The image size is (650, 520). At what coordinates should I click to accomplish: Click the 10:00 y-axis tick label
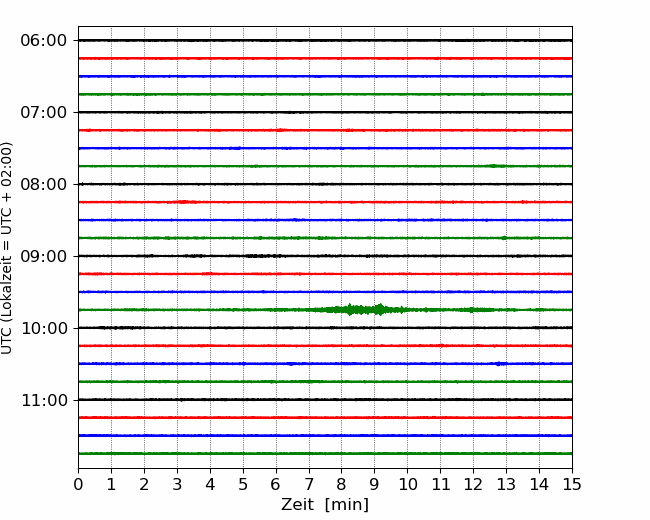coord(44,328)
